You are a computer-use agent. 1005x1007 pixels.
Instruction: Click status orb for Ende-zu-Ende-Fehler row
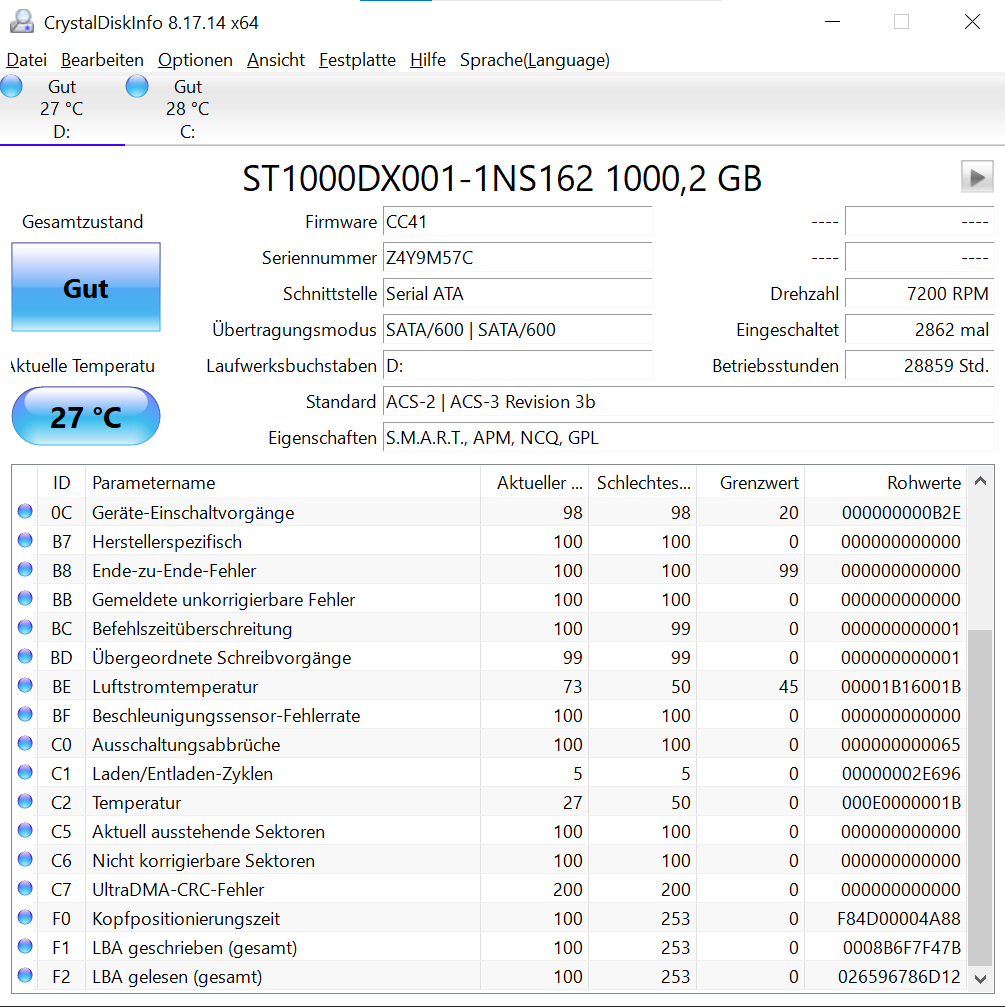(25, 569)
